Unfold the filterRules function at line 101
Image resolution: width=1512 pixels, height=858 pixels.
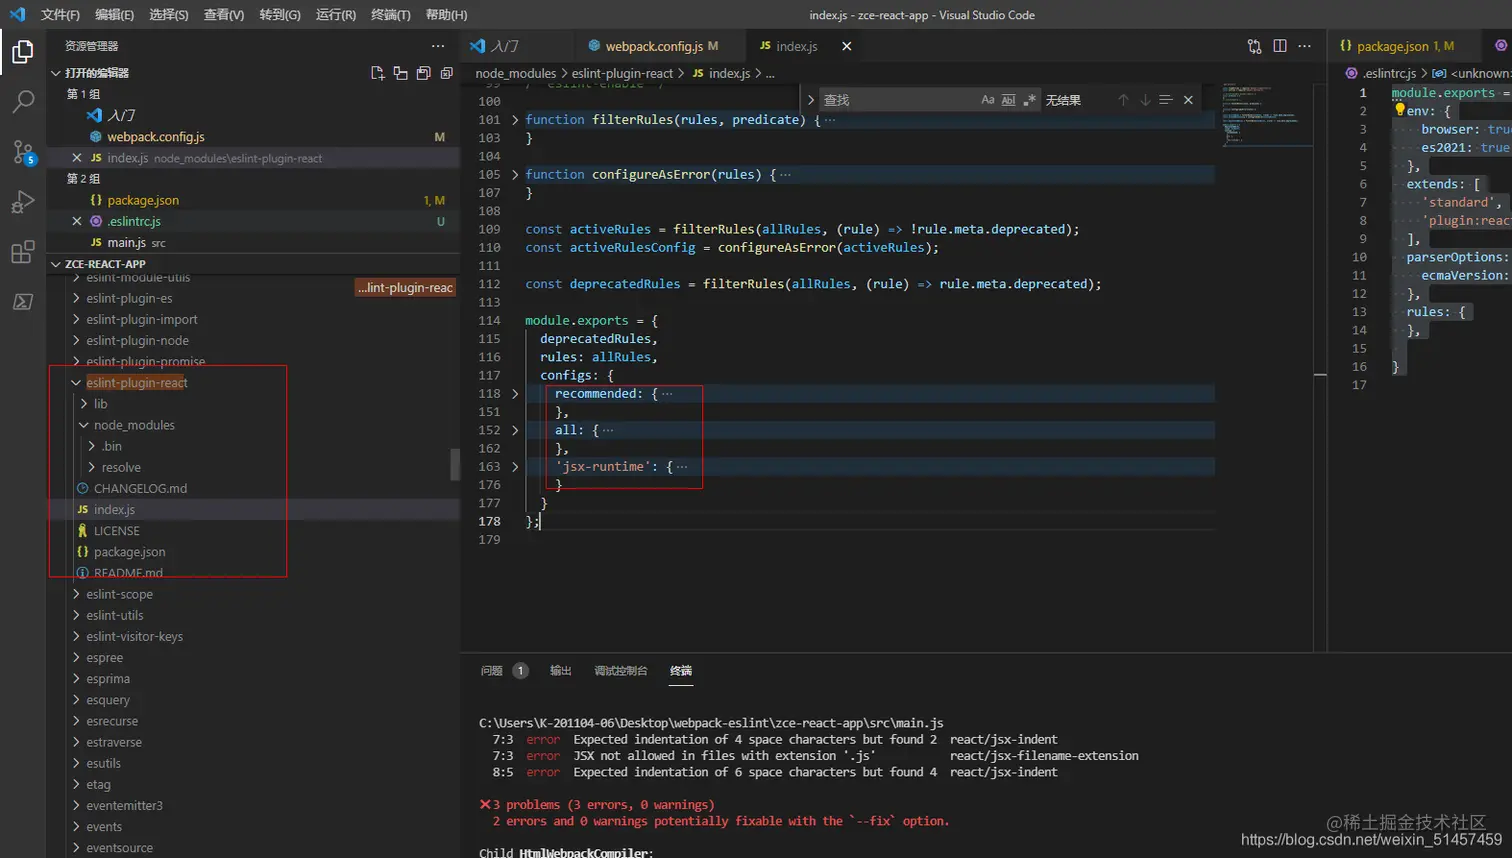point(515,120)
